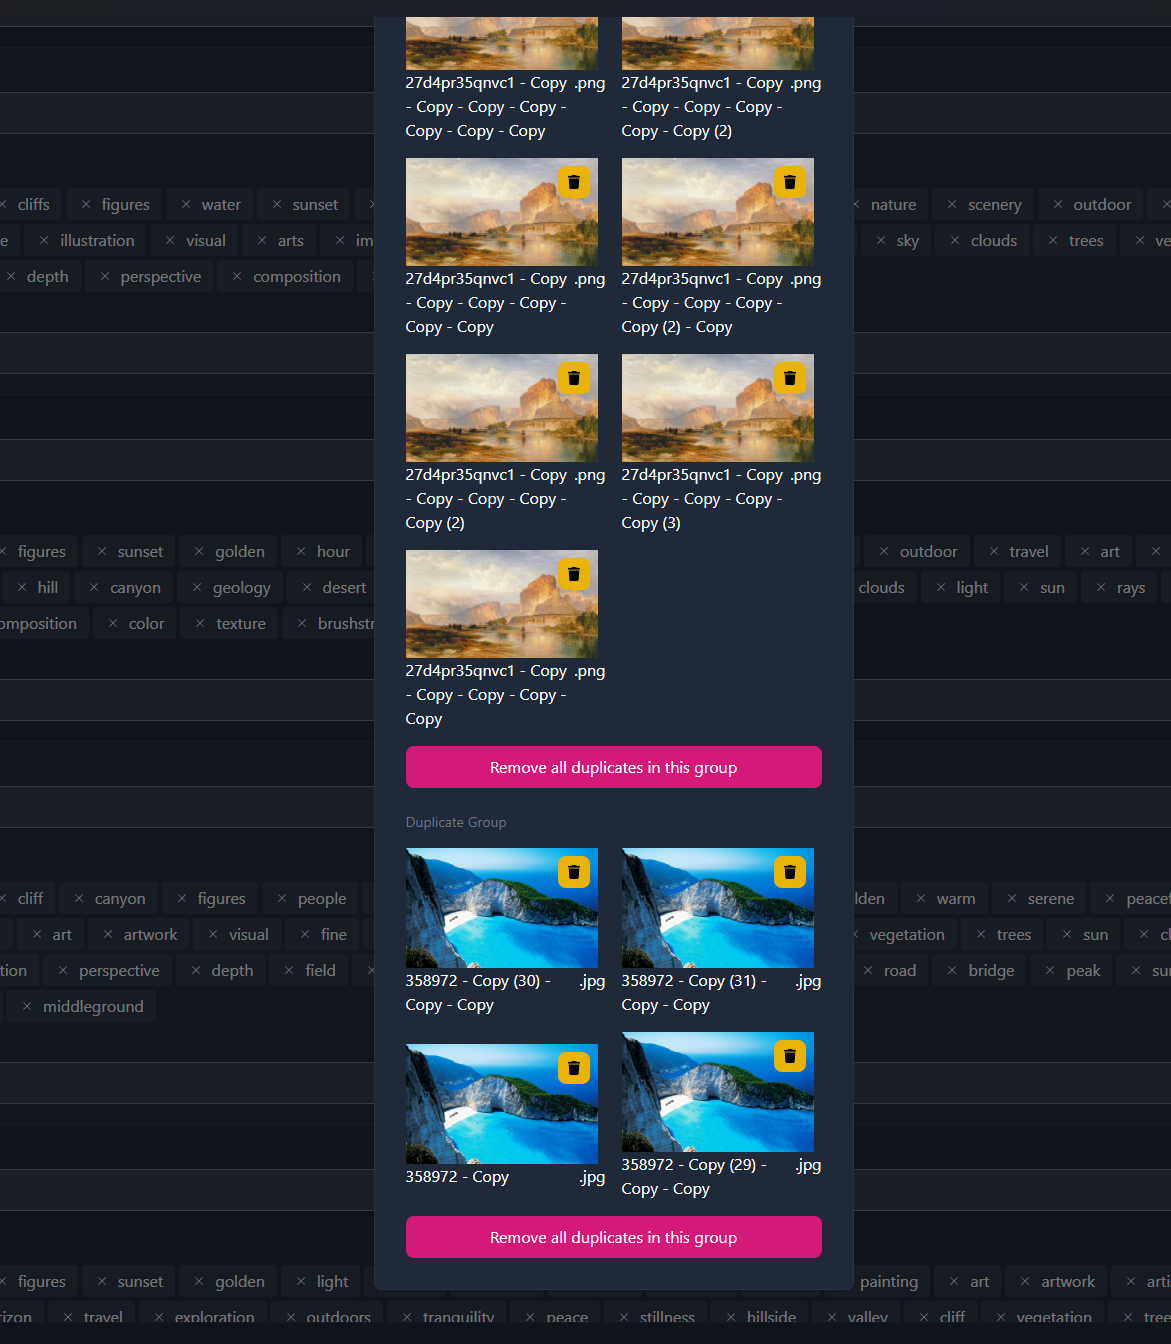The height and width of the screenshot is (1344, 1171).
Task: Delete the 'arts' tag via its × icon
Action: pyautogui.click(x=262, y=241)
